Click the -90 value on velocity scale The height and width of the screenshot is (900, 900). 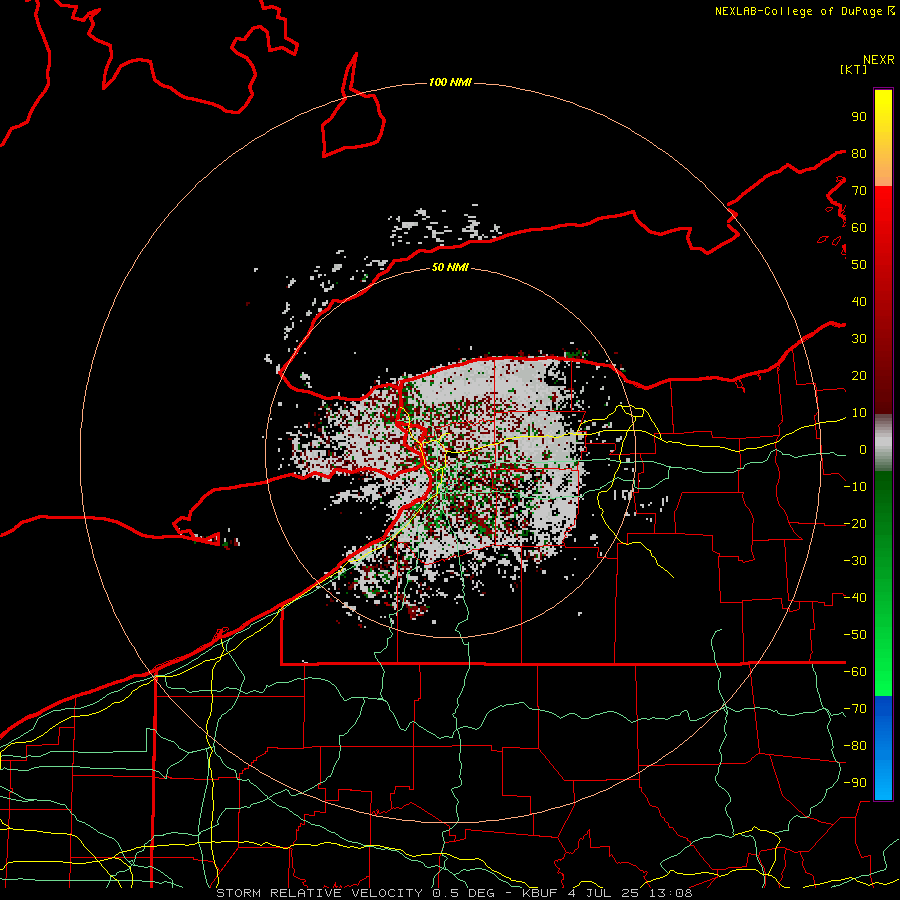pos(855,783)
